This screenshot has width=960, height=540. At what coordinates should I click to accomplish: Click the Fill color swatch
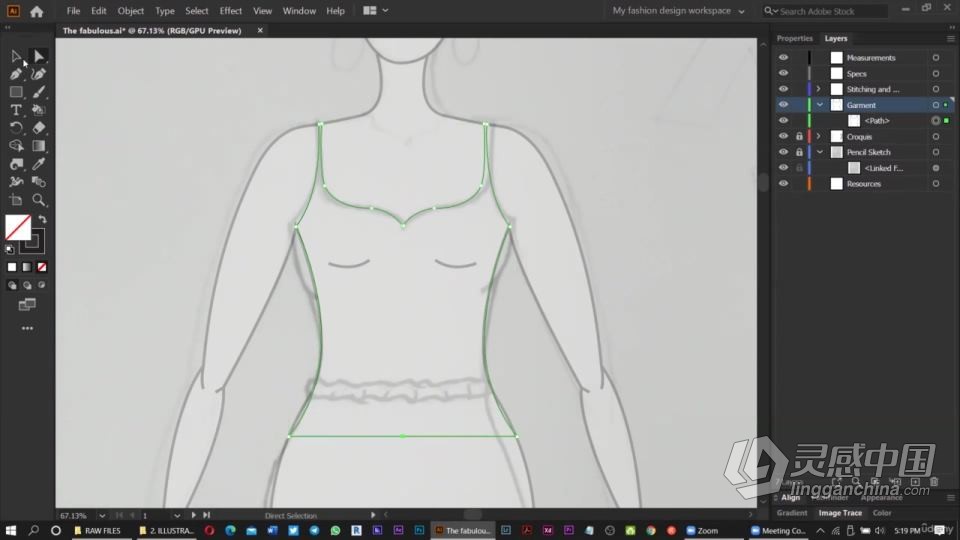tap(17, 228)
